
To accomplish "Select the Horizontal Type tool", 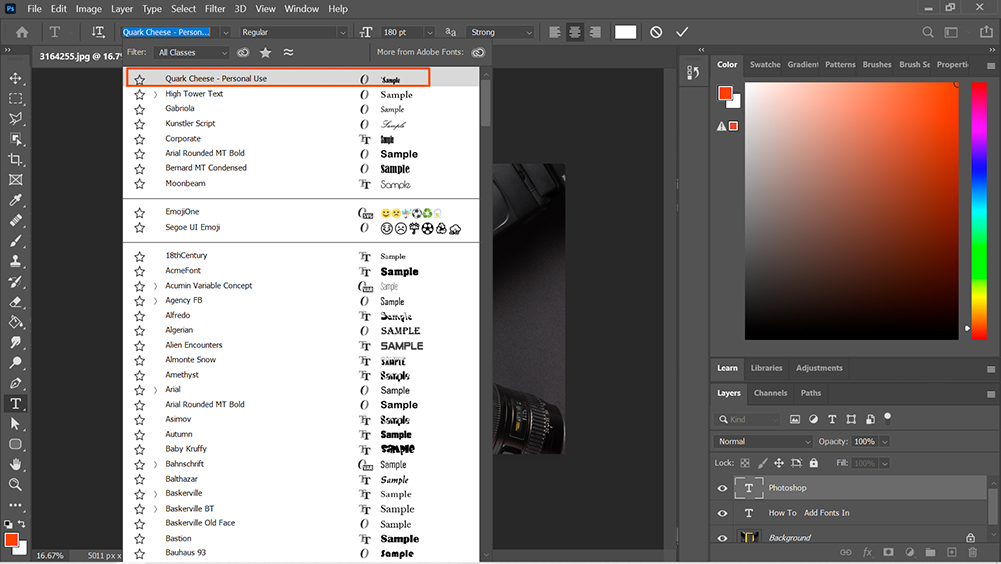I will (x=15, y=403).
